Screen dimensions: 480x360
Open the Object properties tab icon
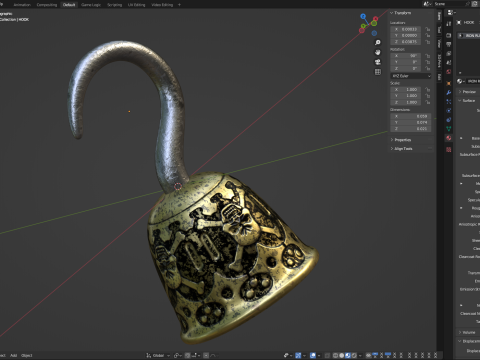449,83
